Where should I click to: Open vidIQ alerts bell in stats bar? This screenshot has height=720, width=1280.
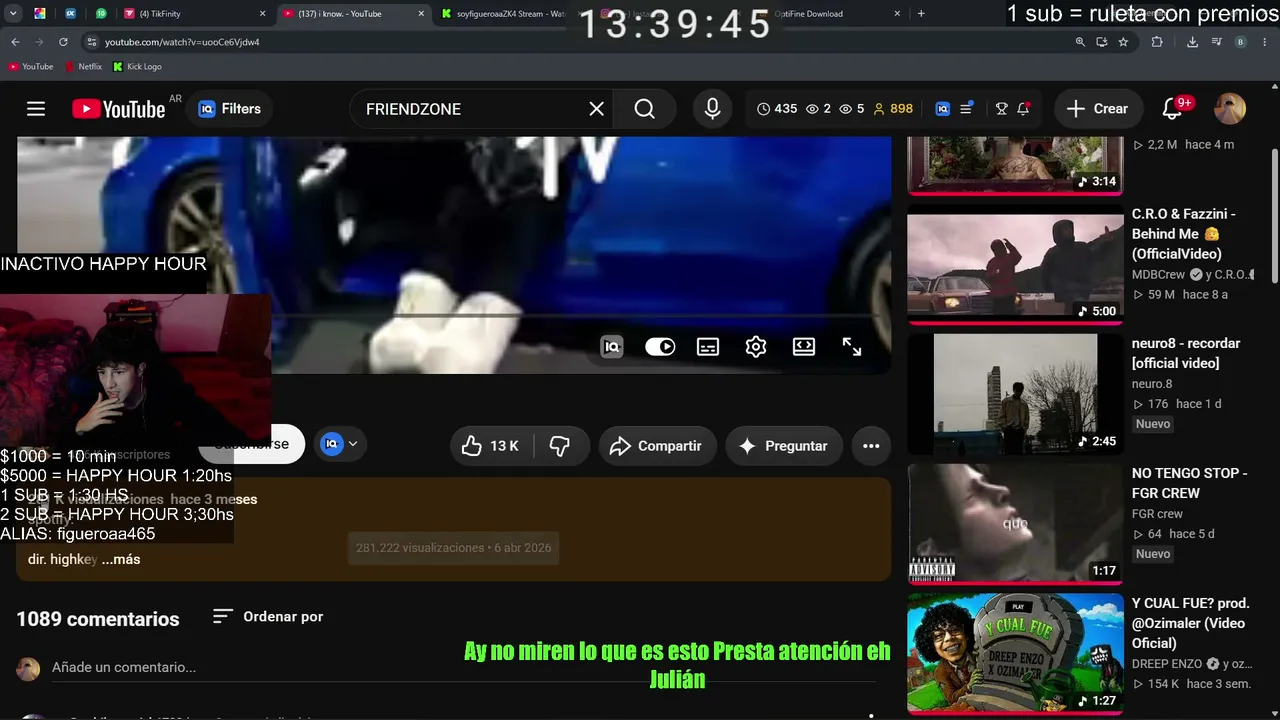click(x=1024, y=109)
